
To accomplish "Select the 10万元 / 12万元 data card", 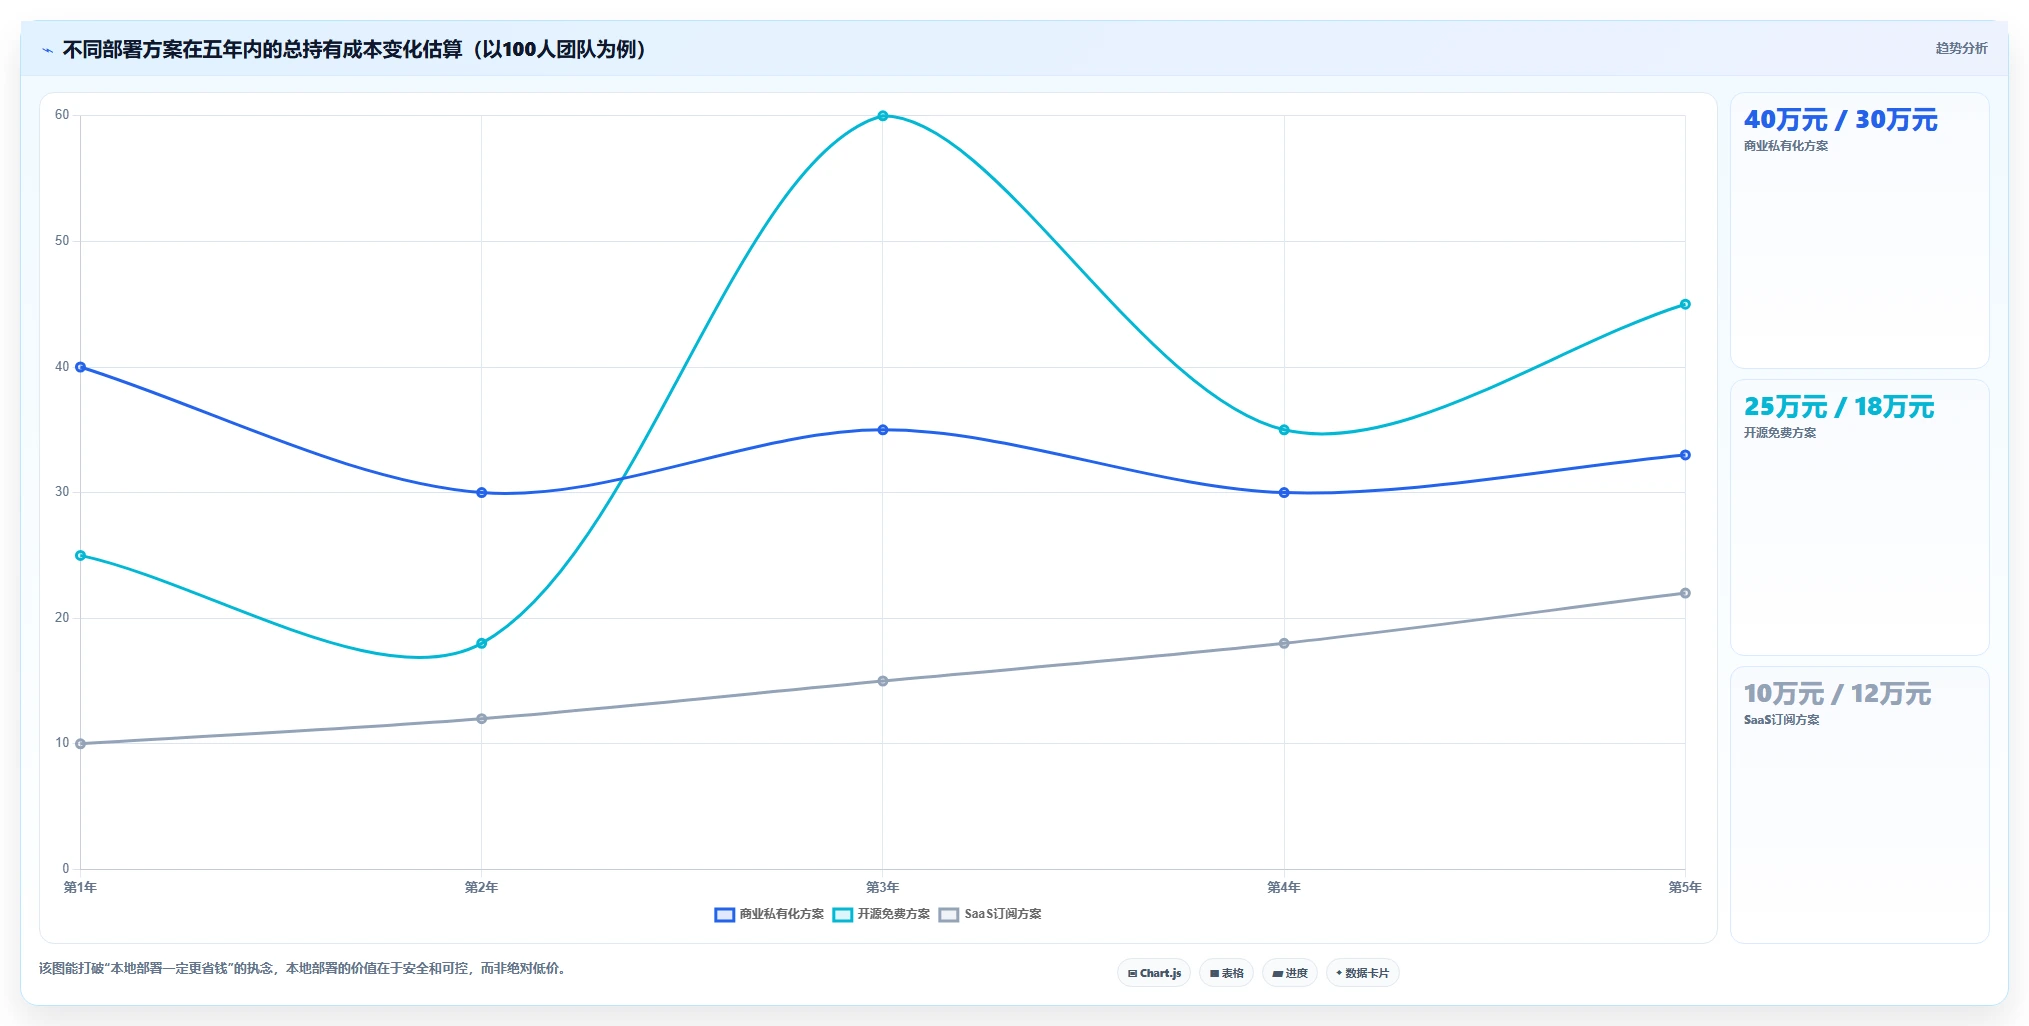I will coord(1859,805).
